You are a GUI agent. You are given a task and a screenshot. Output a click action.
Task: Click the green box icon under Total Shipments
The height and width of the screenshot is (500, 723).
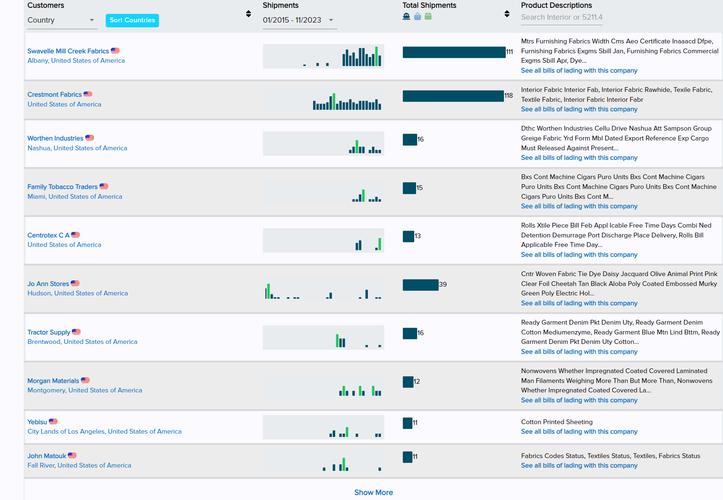coord(428,16)
